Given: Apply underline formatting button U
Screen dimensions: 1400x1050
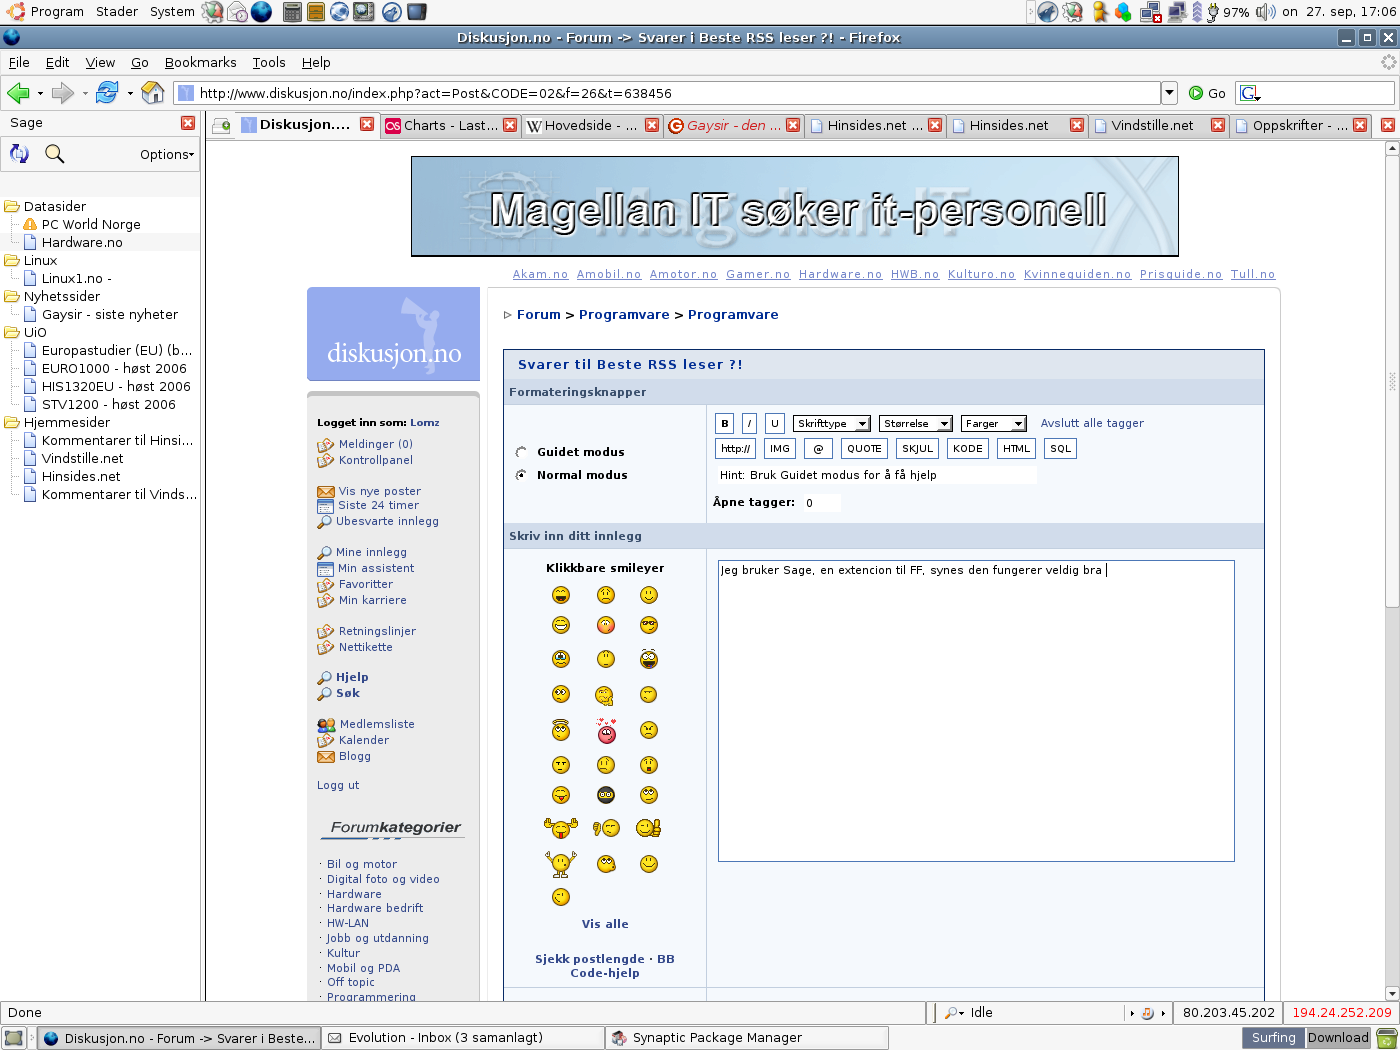Looking at the screenshot, I should (x=774, y=423).
